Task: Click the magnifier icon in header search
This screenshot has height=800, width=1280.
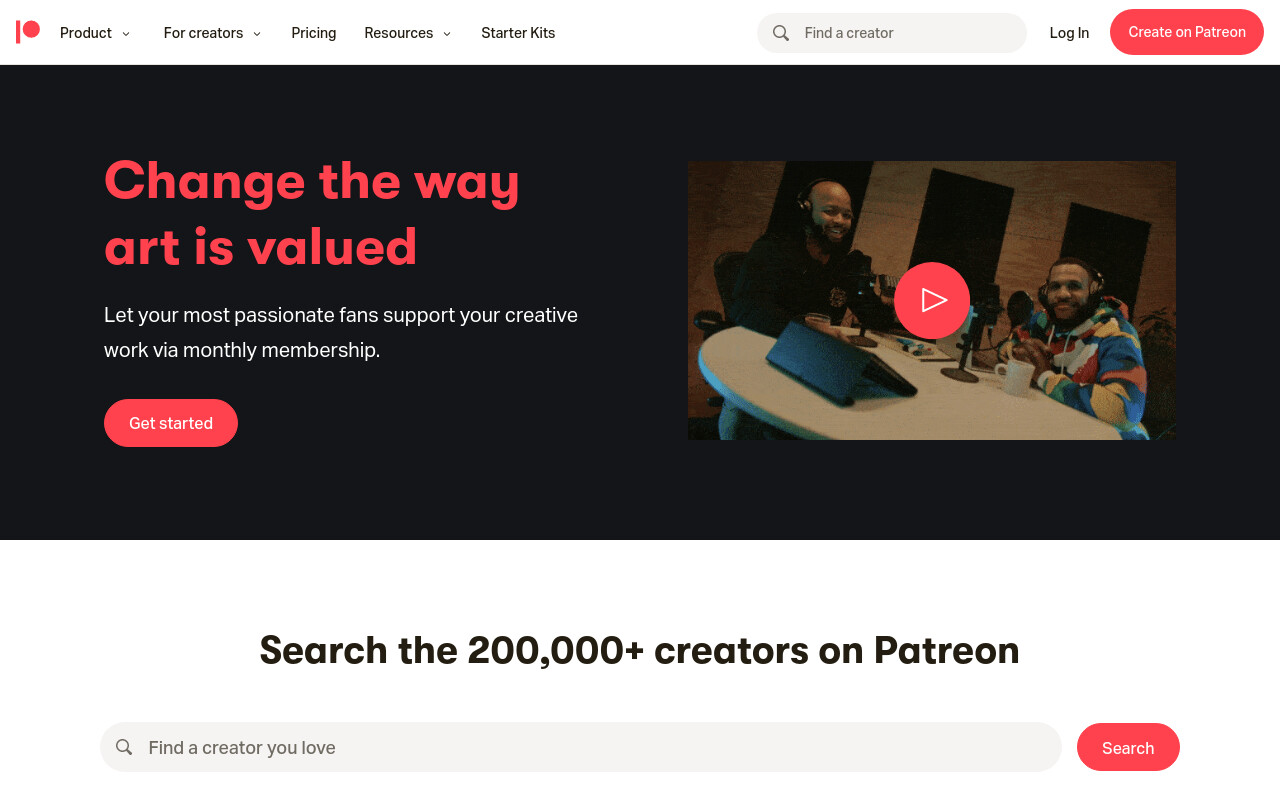Action: (781, 33)
